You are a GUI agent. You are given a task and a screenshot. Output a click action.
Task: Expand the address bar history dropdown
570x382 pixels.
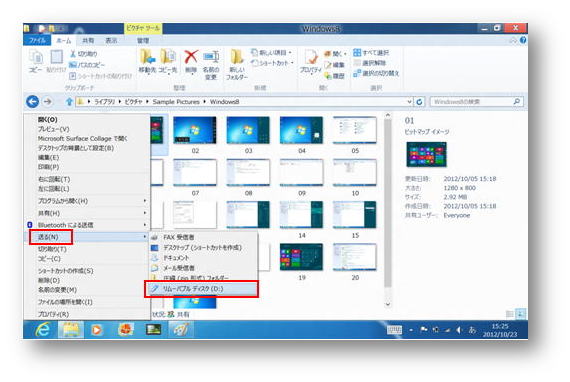click(x=409, y=102)
